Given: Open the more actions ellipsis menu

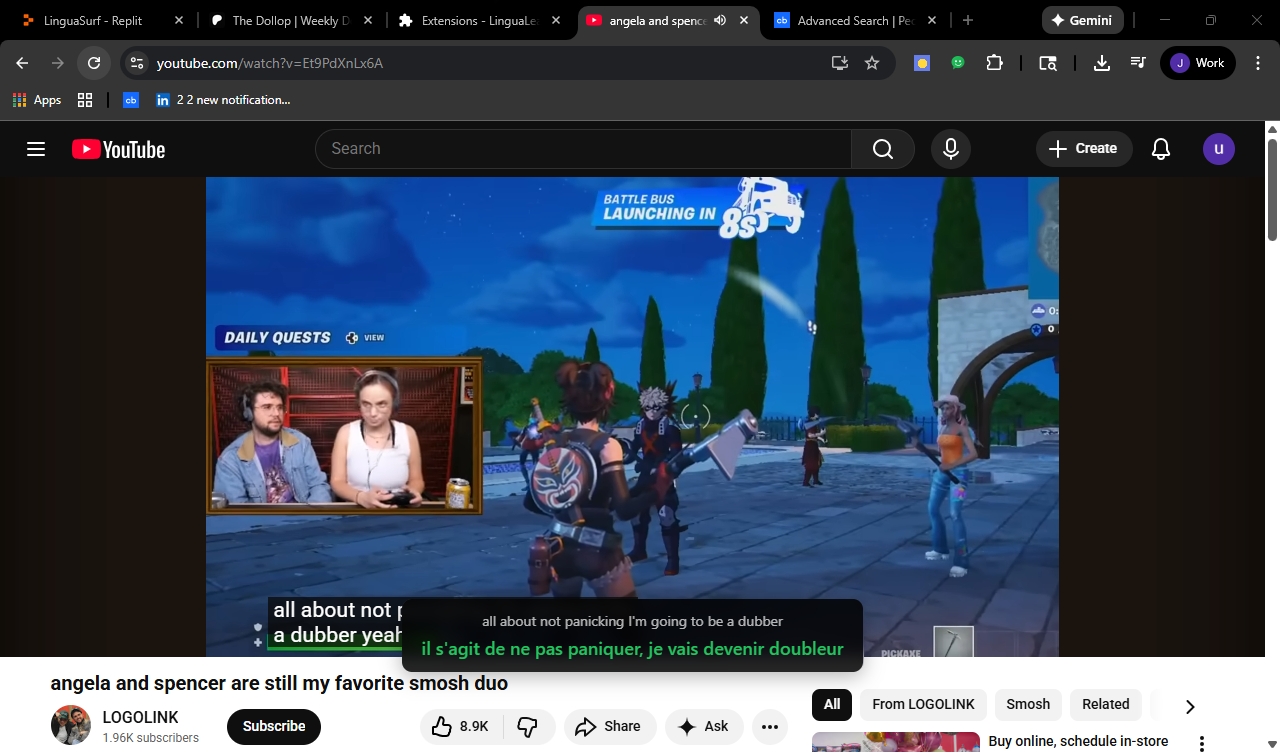Looking at the screenshot, I should tap(769, 727).
